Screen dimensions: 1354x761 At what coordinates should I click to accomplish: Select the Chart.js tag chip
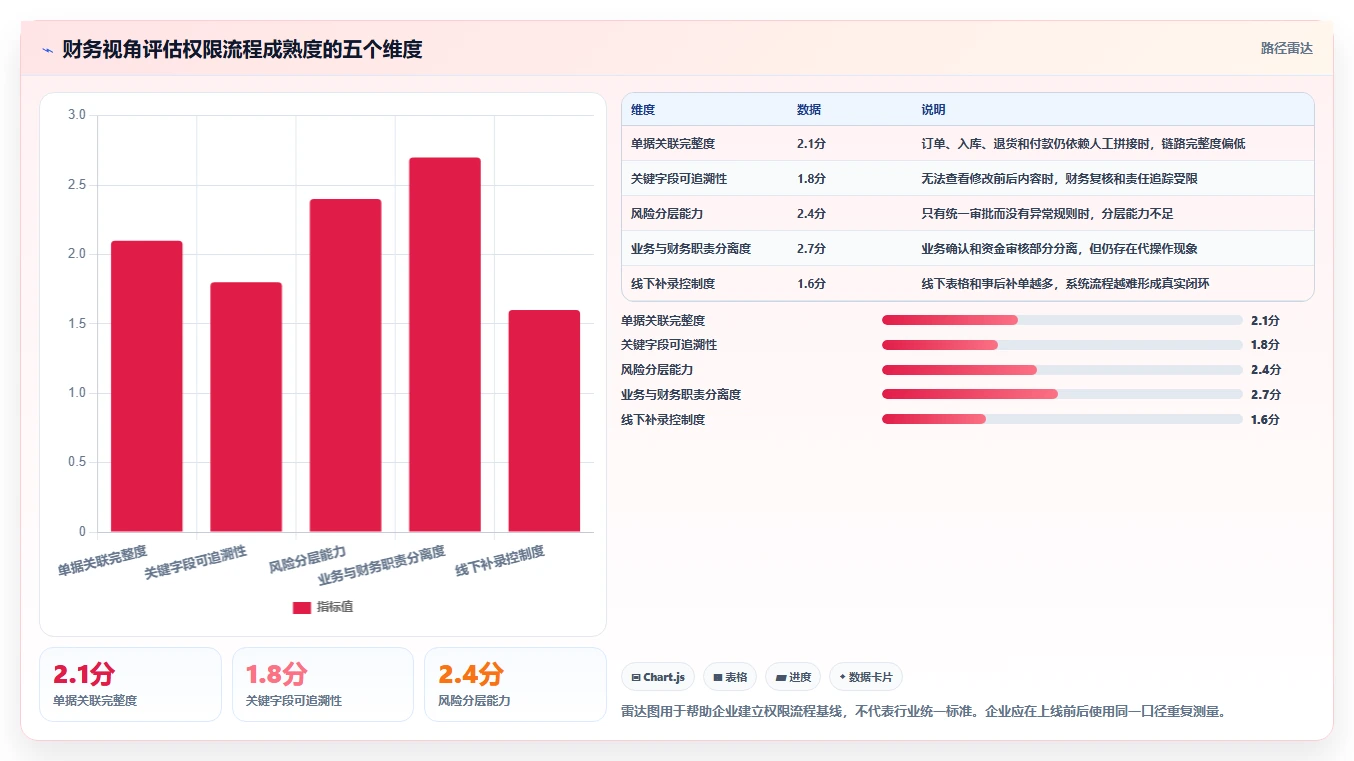(658, 677)
